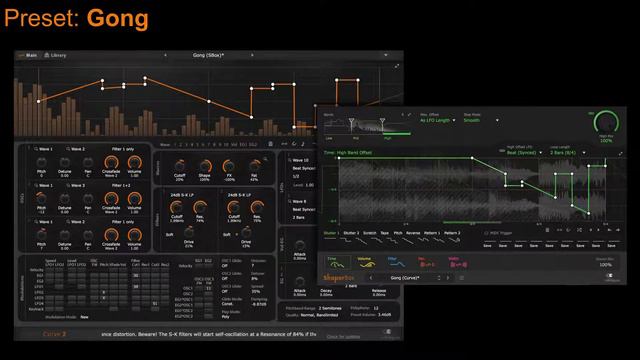The height and width of the screenshot is (360, 640).
Task: Open the Library tab in Curve 2
Action: (x=55, y=55)
